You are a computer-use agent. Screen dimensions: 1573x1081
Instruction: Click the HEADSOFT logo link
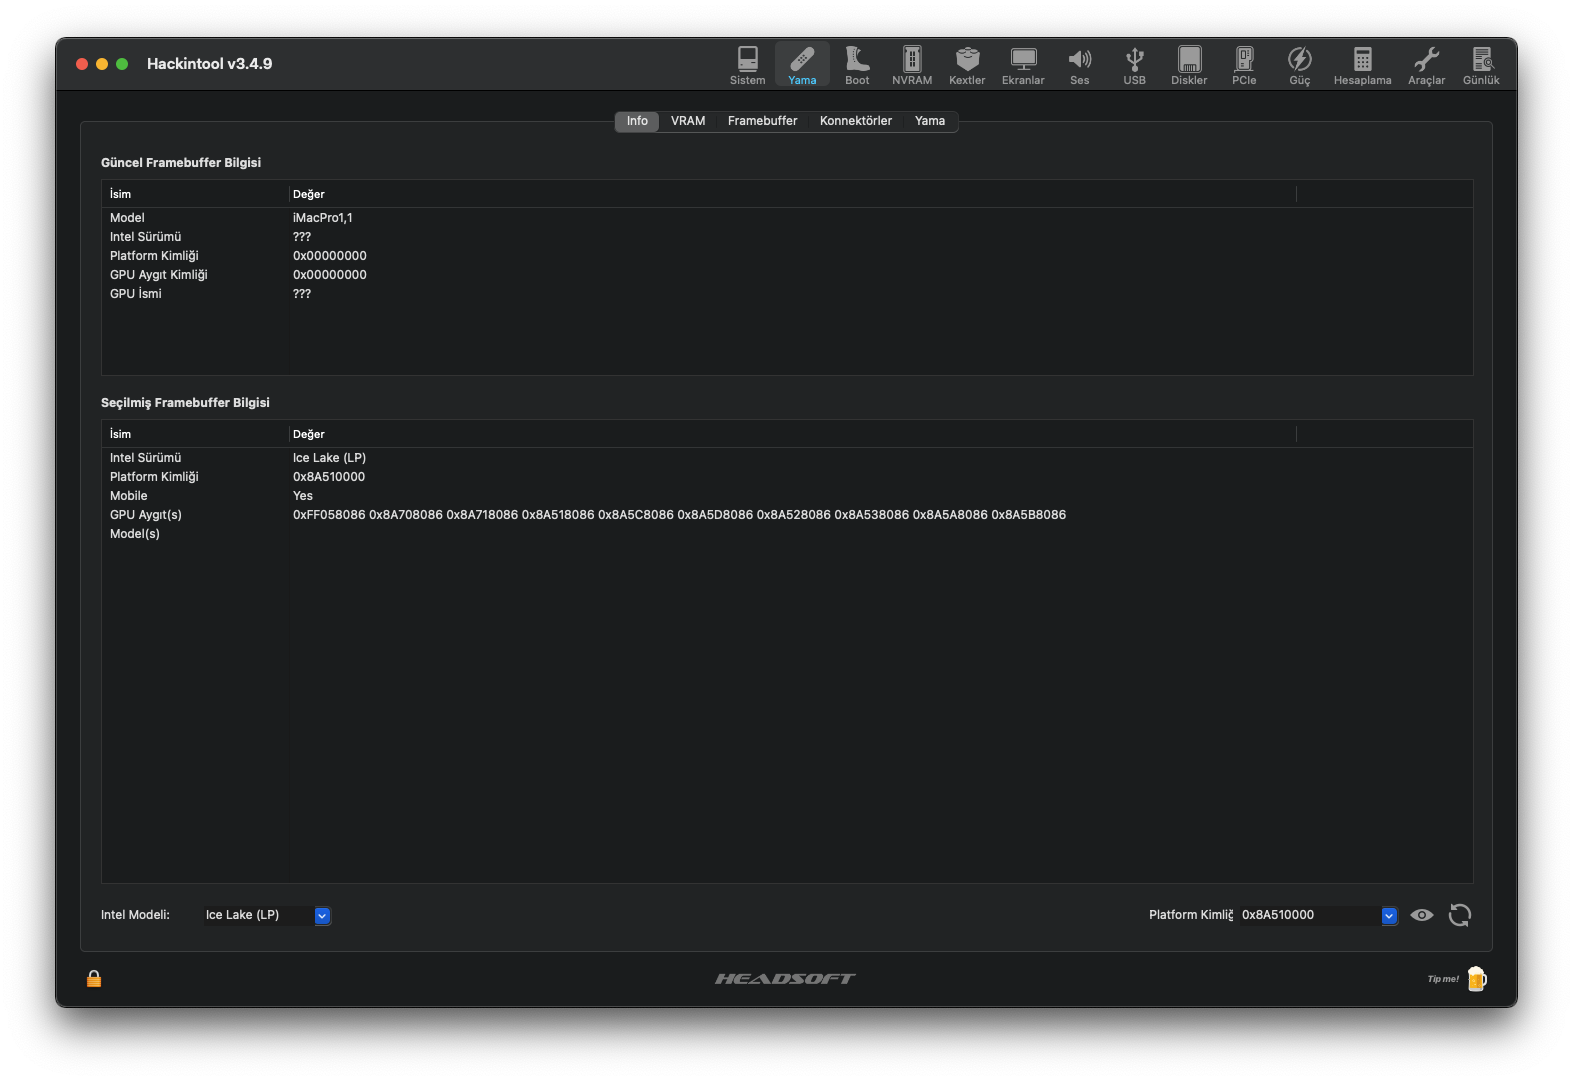(x=785, y=979)
